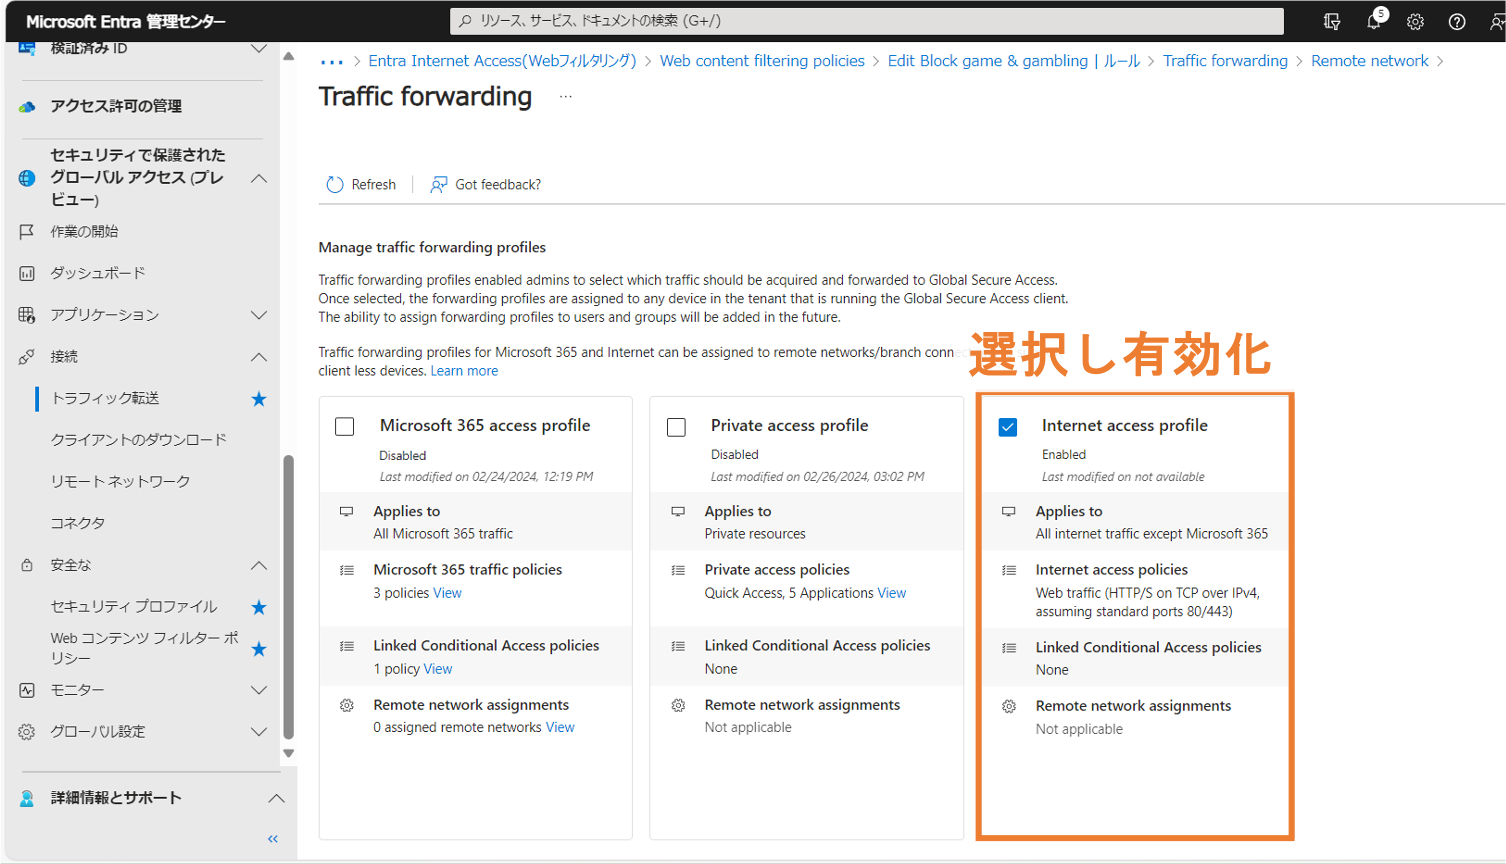
Task: Click the lock icon beside 安全な
Action: pos(27,565)
